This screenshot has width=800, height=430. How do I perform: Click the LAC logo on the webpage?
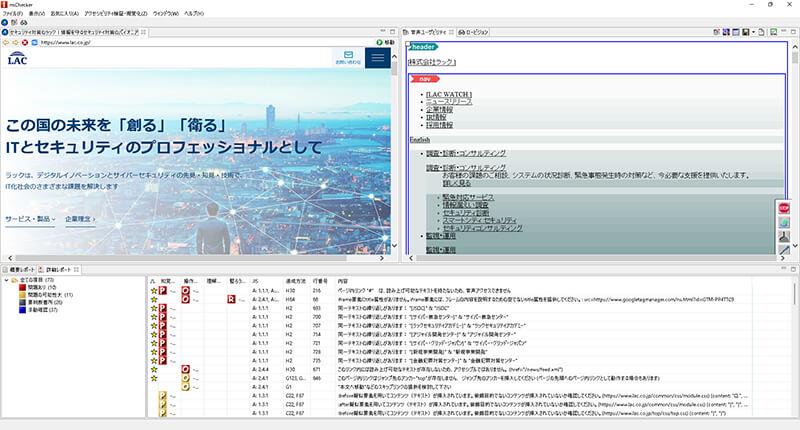pos(17,58)
